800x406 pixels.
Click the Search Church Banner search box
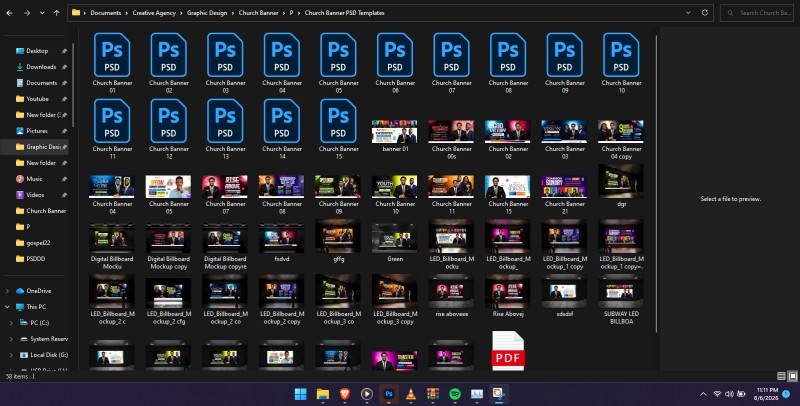(758, 13)
